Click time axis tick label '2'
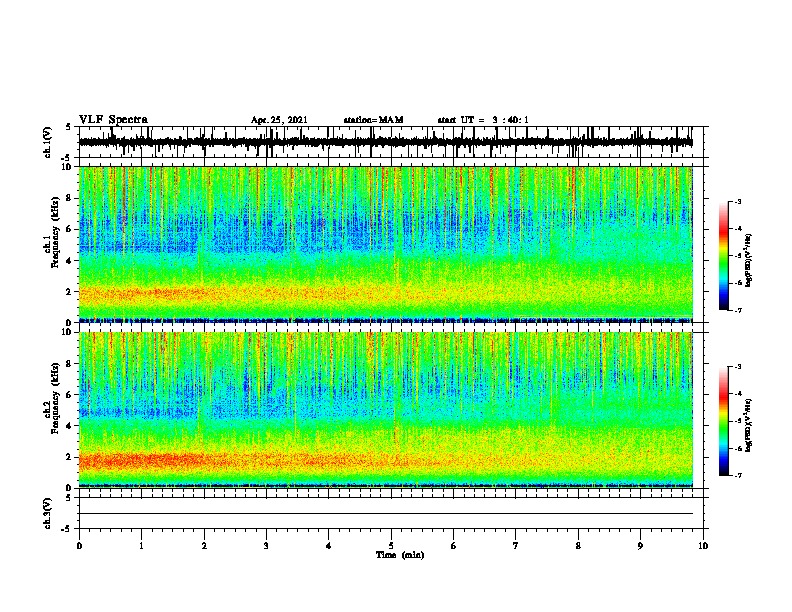Viewport: 792px width, 612px height. (x=204, y=546)
